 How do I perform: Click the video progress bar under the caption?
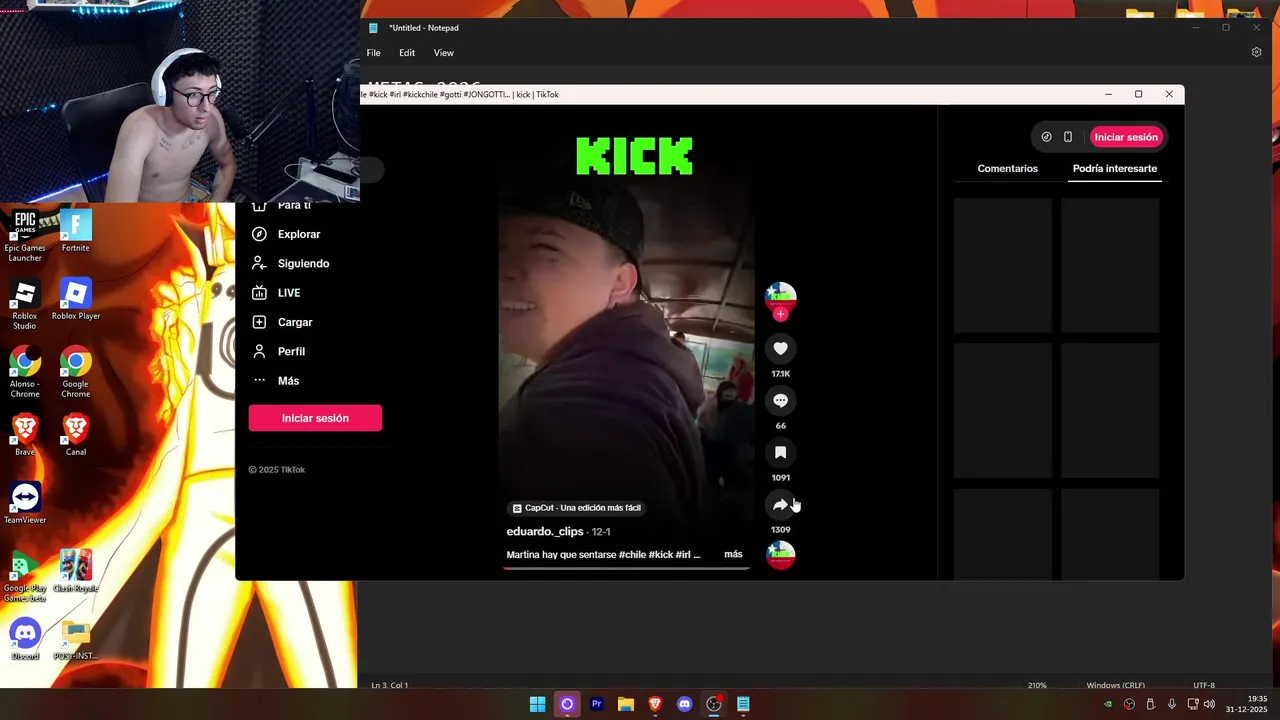626,568
